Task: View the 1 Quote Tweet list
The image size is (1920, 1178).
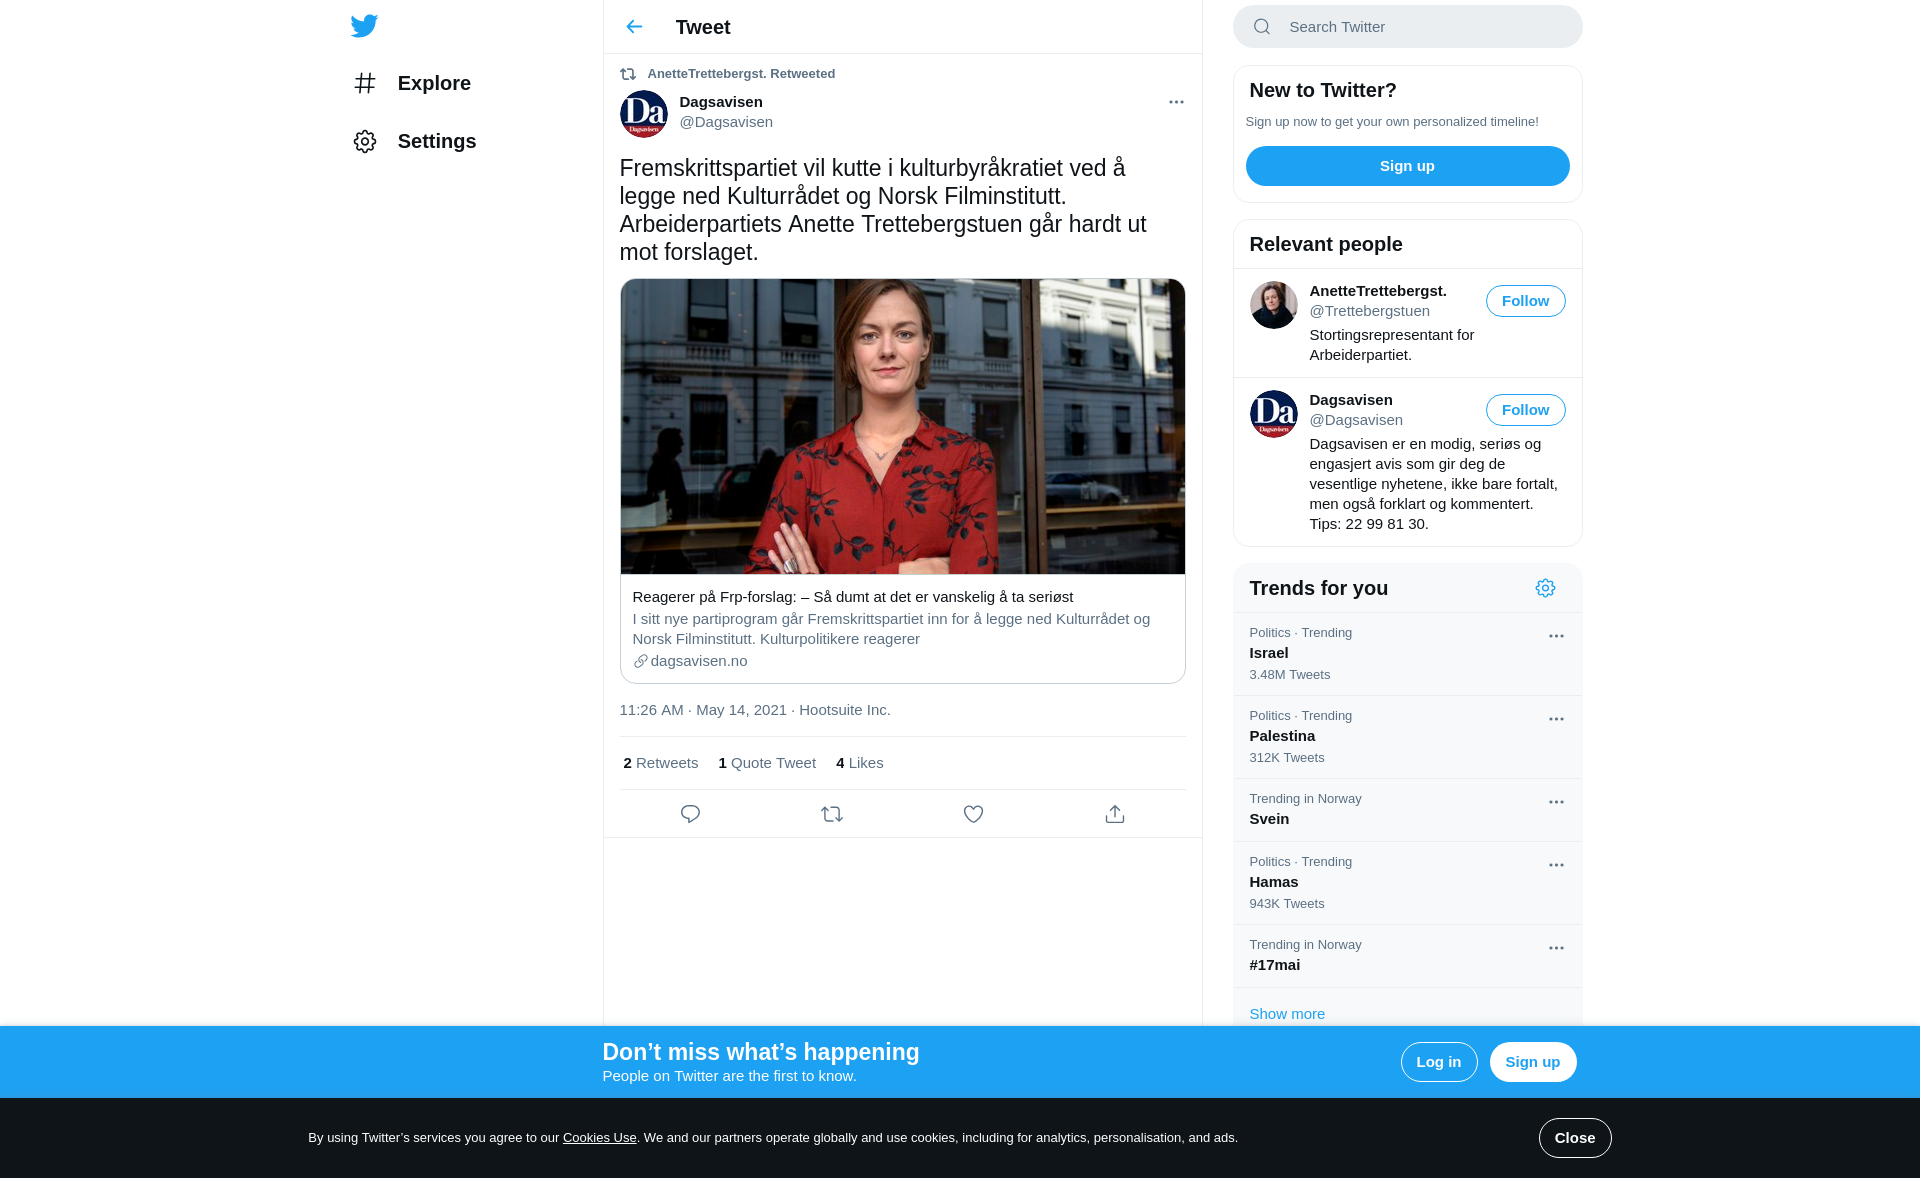Action: 767,763
